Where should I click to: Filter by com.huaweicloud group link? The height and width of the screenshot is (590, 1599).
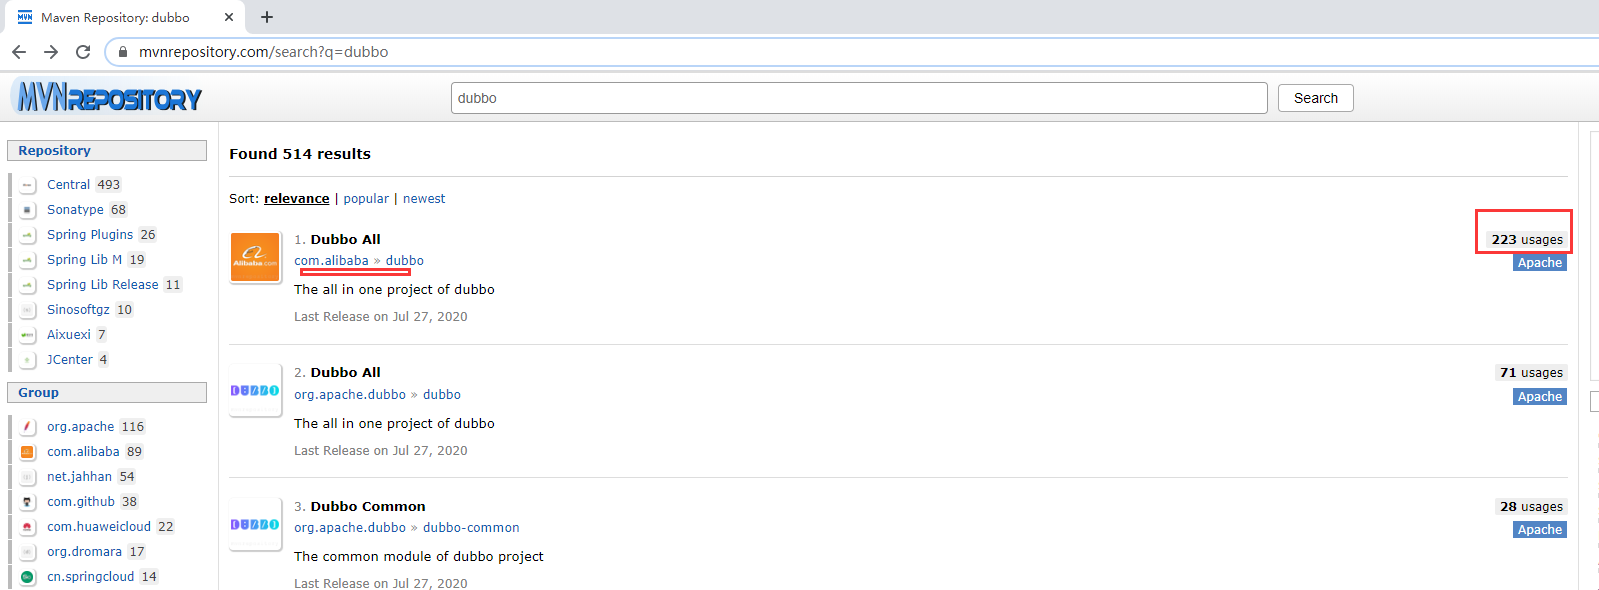click(x=99, y=527)
